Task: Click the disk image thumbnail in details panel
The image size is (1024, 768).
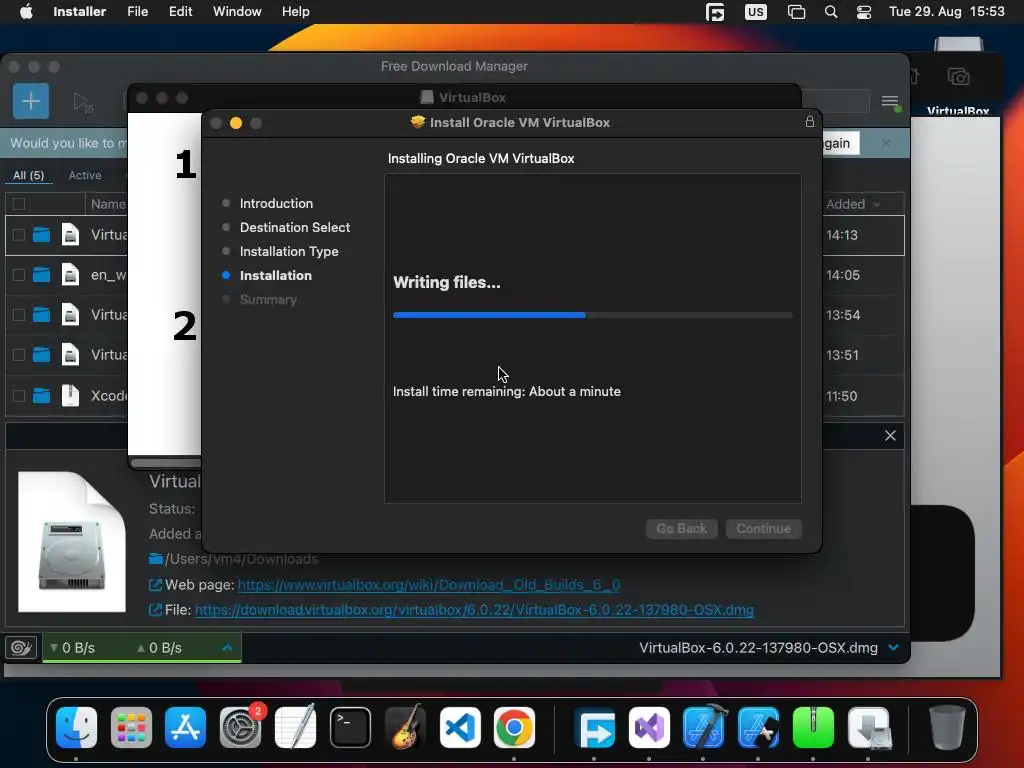Action: [x=72, y=541]
